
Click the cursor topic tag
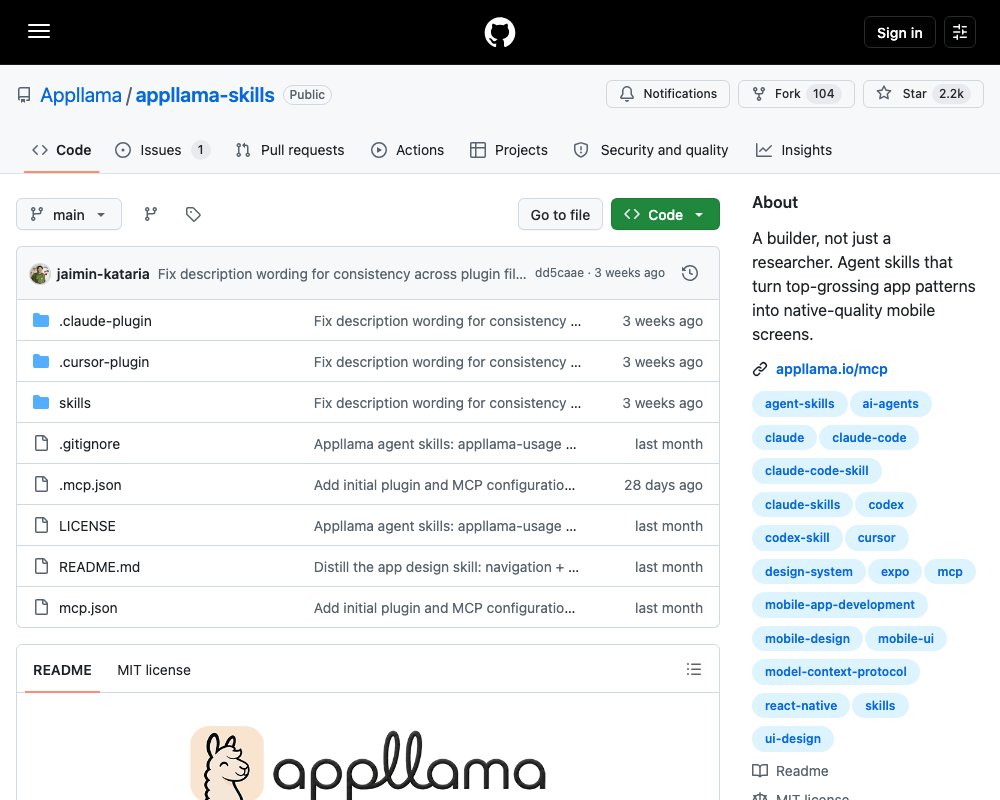[x=876, y=538]
